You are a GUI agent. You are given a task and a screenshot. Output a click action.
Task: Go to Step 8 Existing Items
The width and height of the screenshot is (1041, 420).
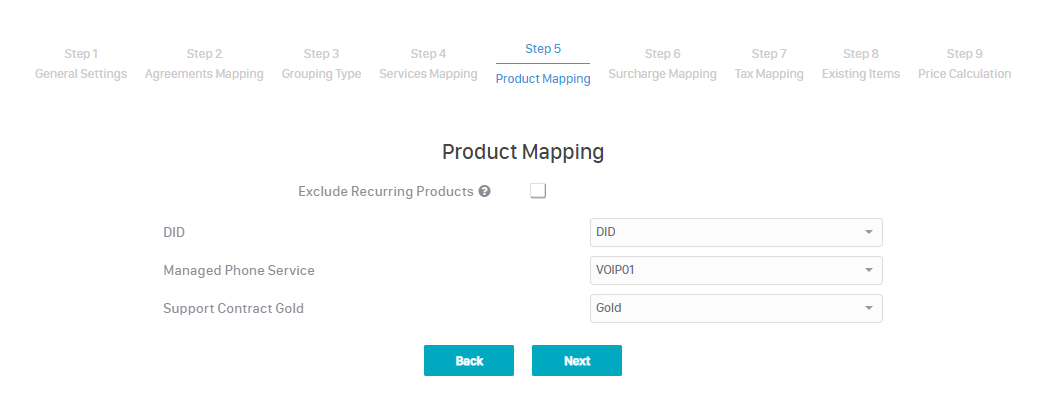[861, 64]
